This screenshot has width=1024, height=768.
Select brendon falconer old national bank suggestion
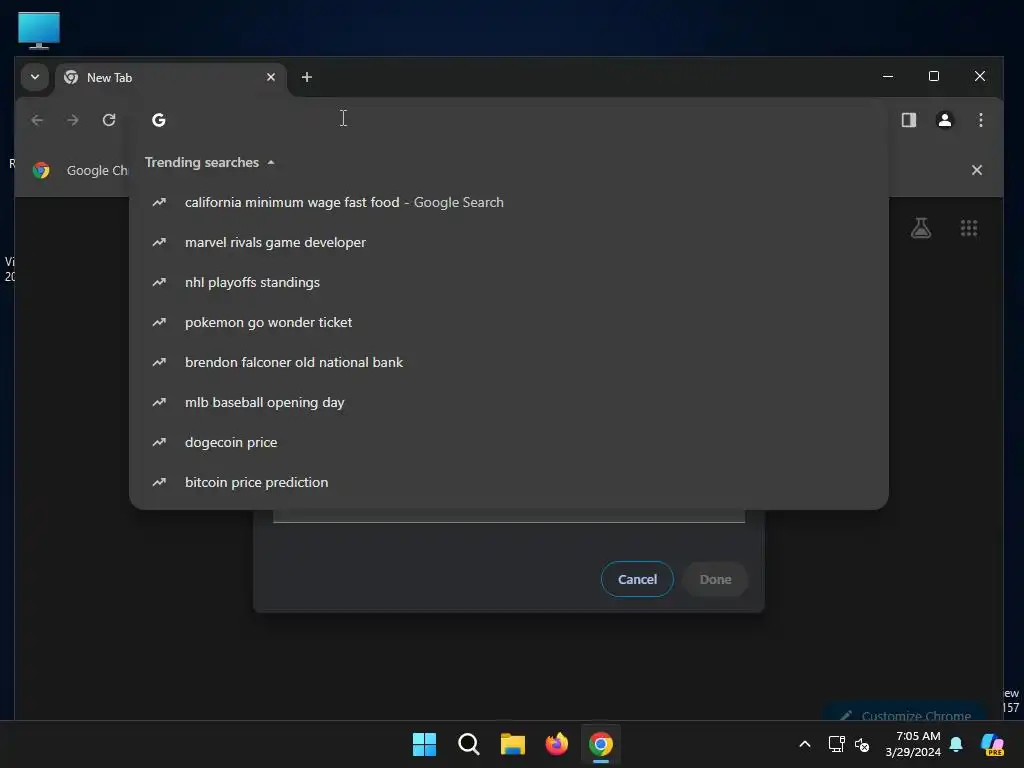[x=509, y=362]
